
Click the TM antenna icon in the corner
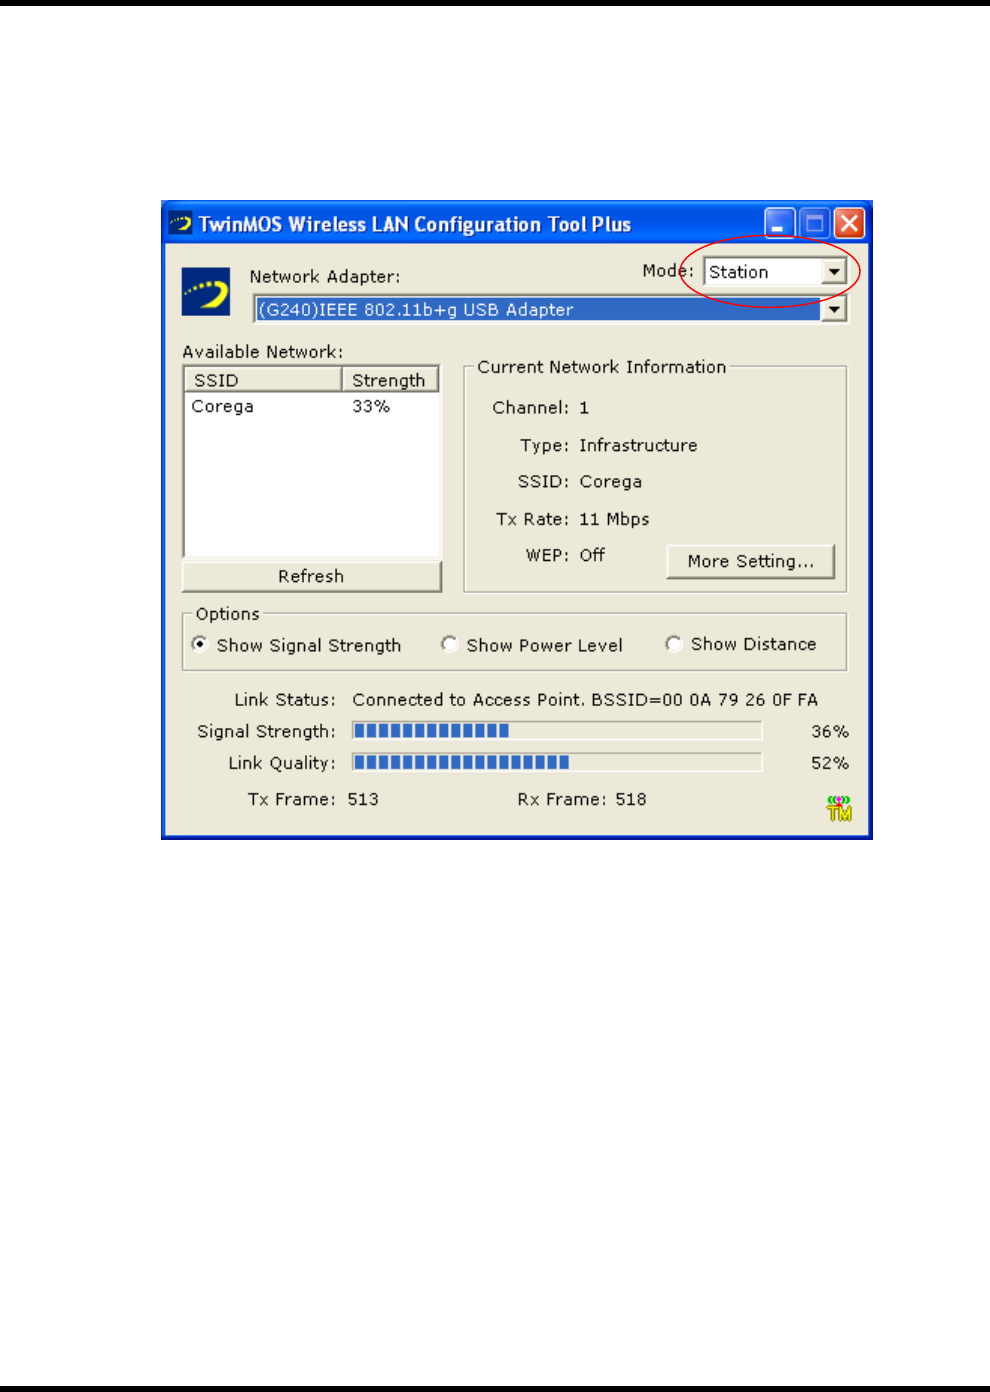(x=839, y=808)
